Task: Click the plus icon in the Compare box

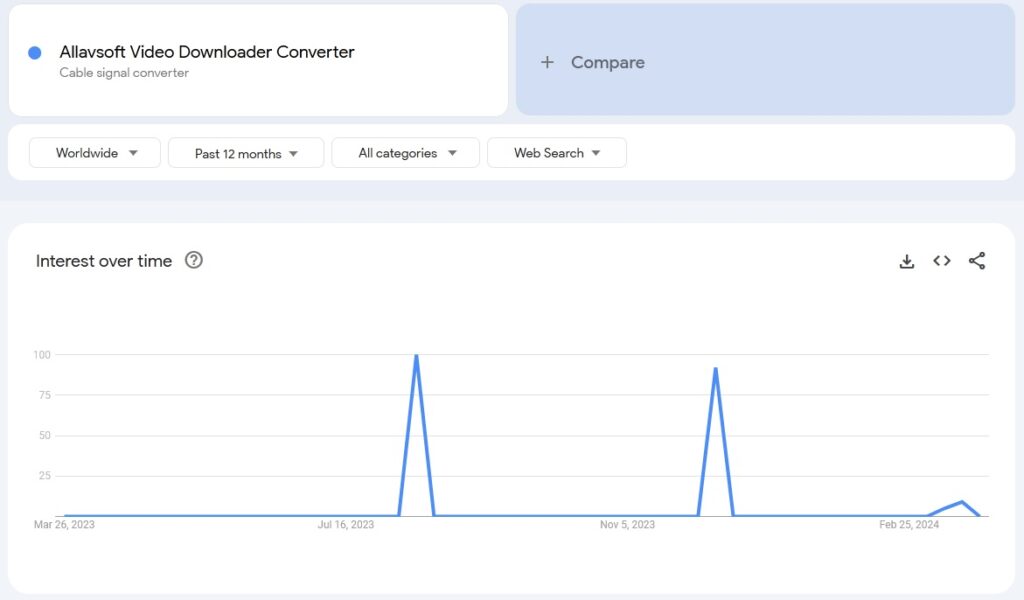Action: (x=547, y=61)
